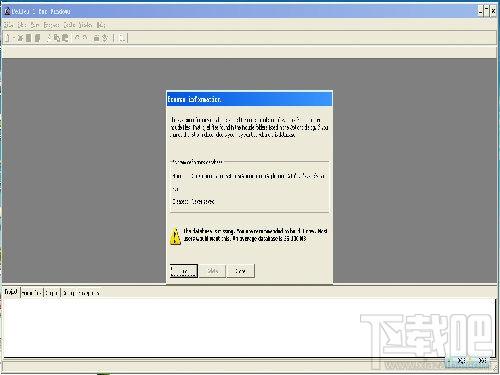Click the yellow warning triangle icon in dialog
The image size is (500, 375).
(x=175, y=236)
